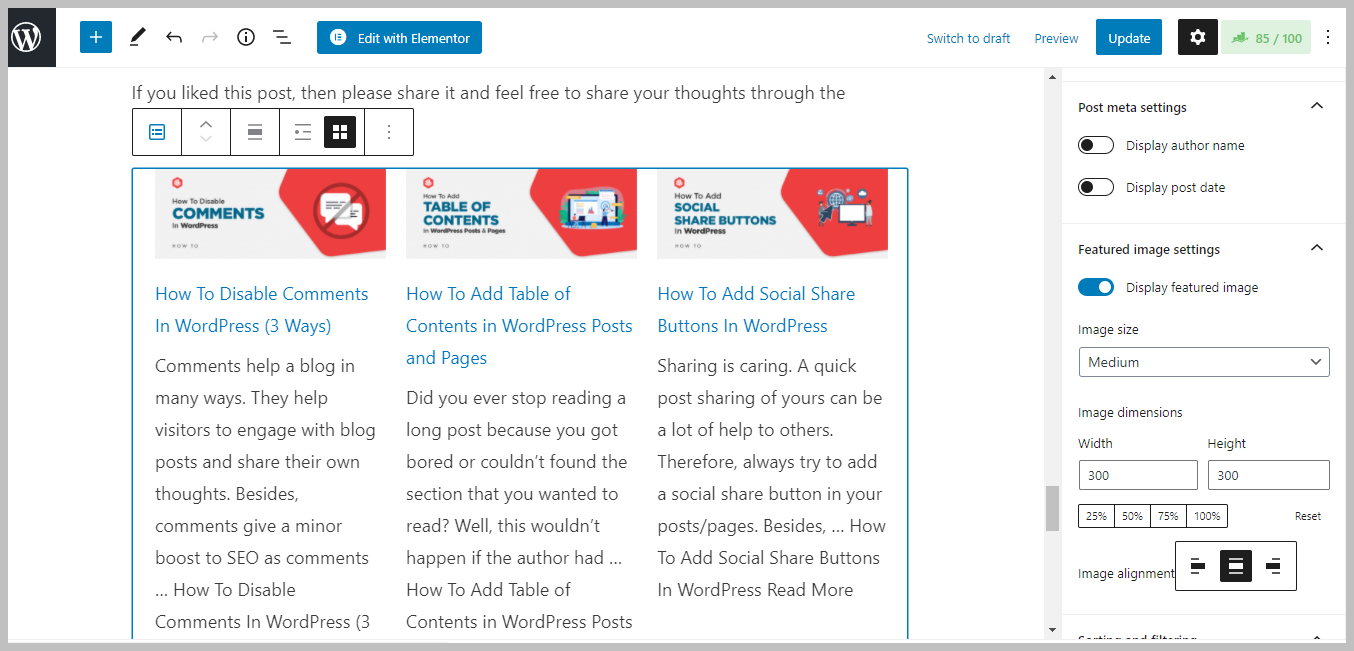
Task: Align featured image right
Action: [x=1273, y=566]
